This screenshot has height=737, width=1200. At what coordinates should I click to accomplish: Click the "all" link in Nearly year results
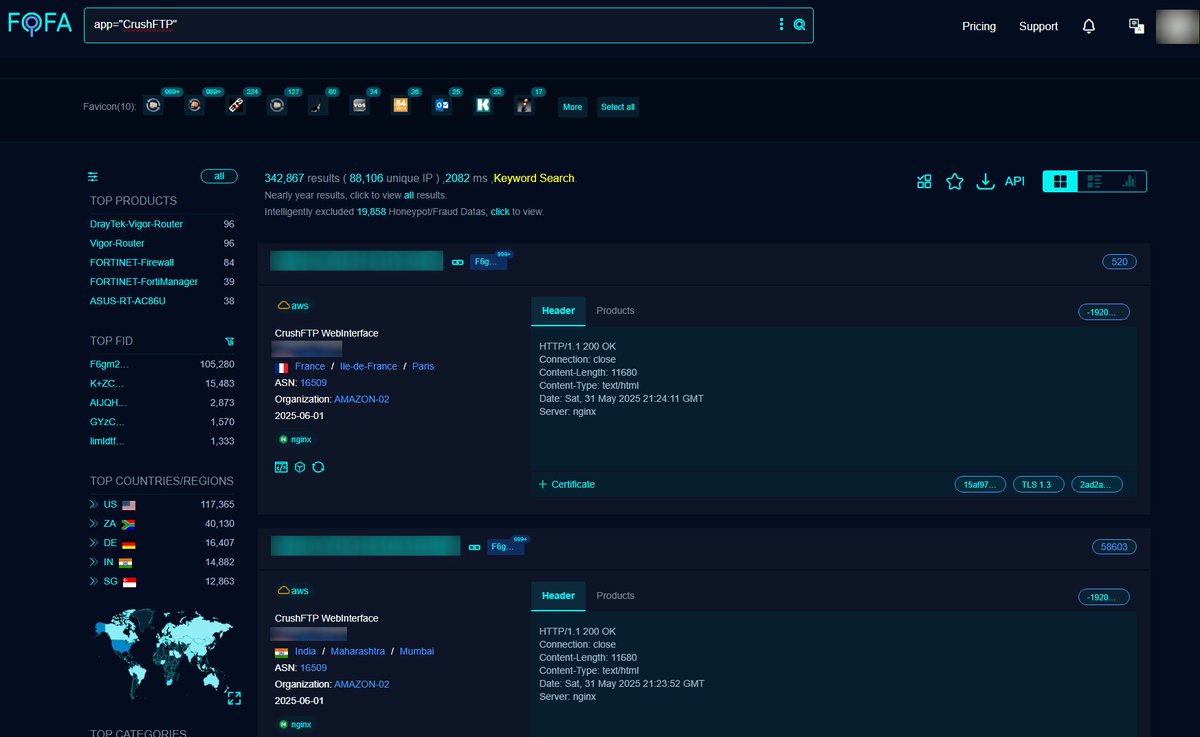tap(409, 195)
